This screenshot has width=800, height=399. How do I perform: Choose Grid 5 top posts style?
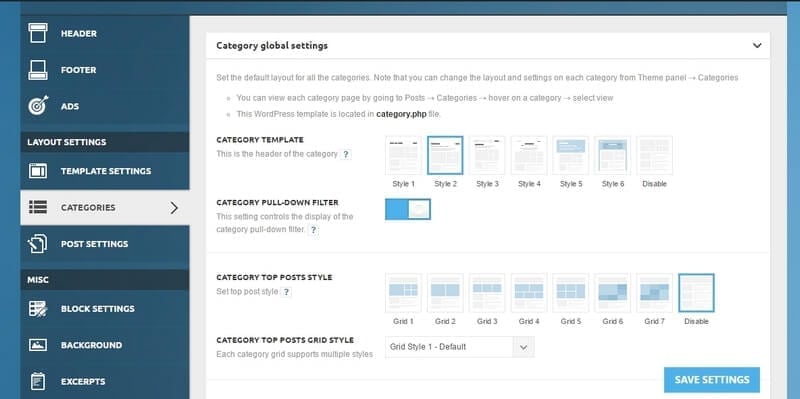570,293
